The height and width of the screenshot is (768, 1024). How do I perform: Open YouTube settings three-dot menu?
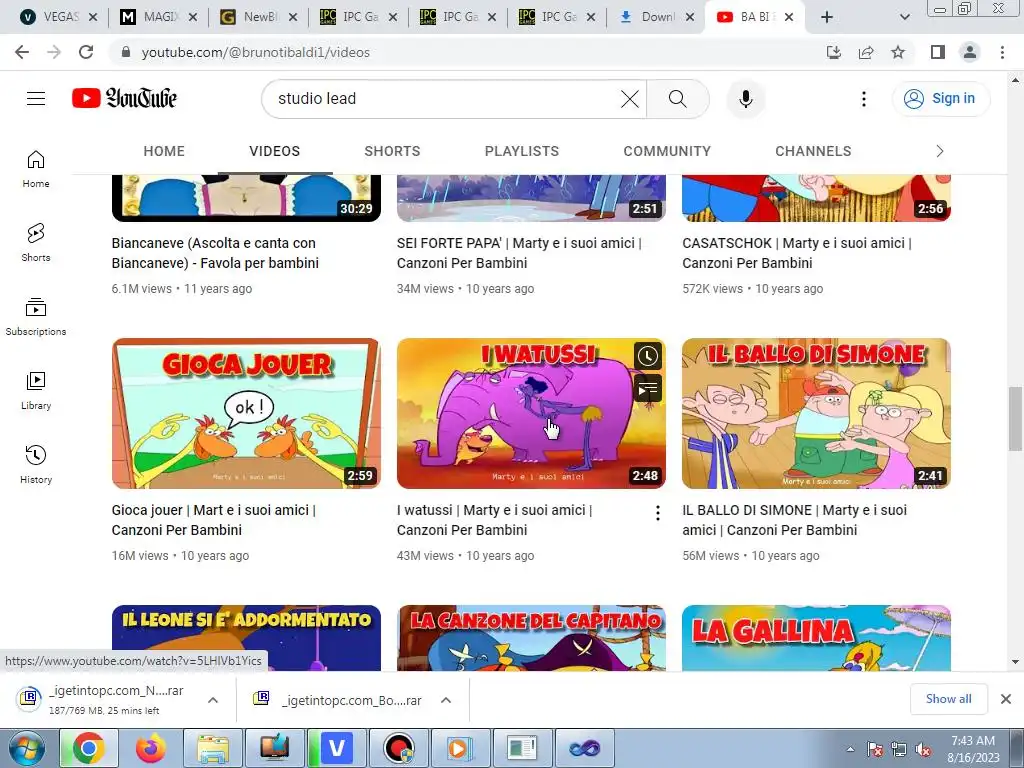click(x=863, y=99)
